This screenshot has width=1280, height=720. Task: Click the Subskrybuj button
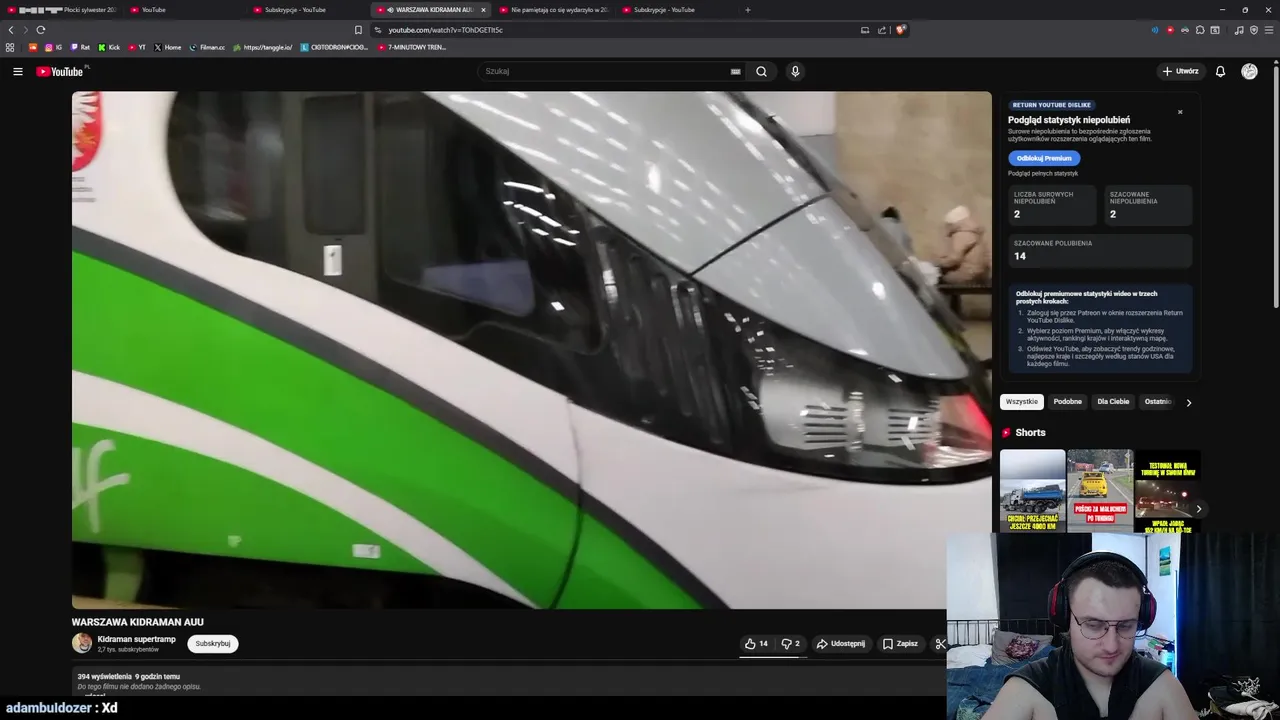213,644
